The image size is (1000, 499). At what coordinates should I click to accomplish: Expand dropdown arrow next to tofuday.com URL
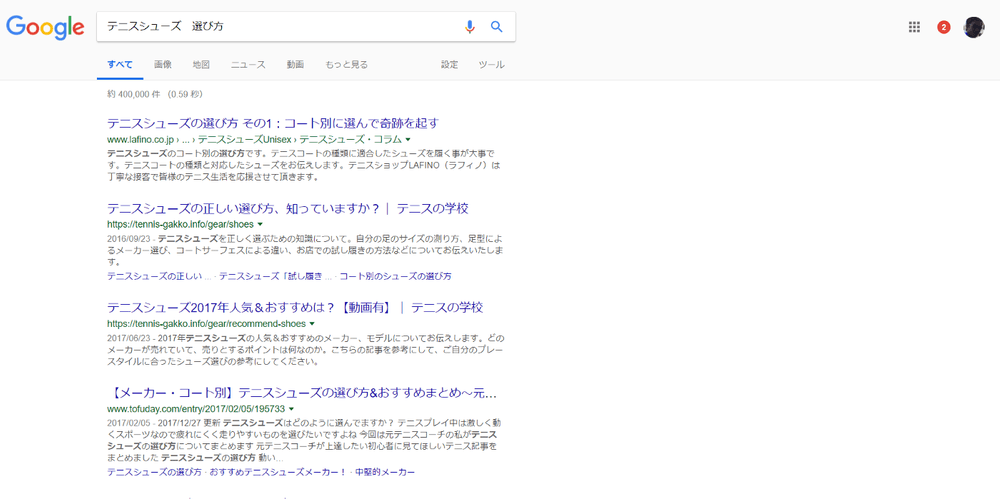click(x=291, y=409)
